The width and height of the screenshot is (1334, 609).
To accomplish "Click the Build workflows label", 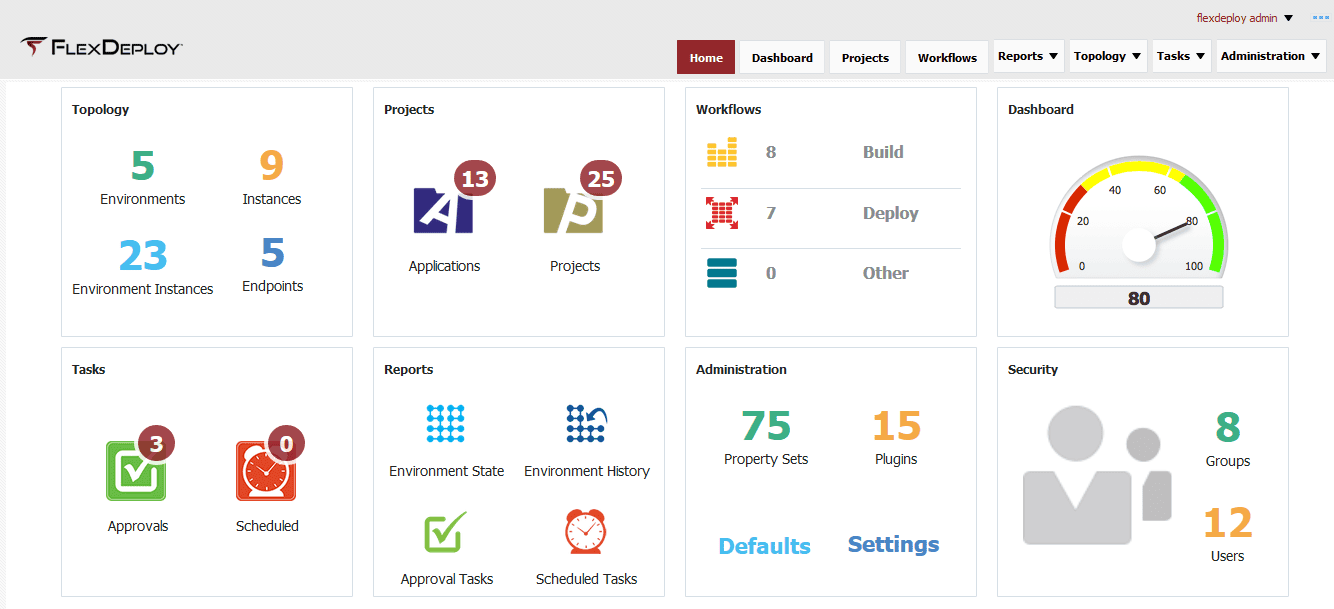I will click(883, 152).
